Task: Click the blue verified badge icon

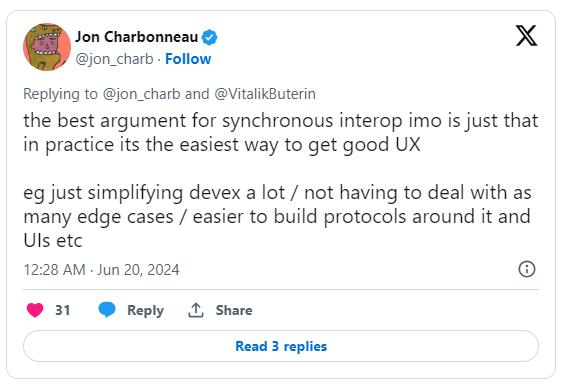Action: coord(209,37)
